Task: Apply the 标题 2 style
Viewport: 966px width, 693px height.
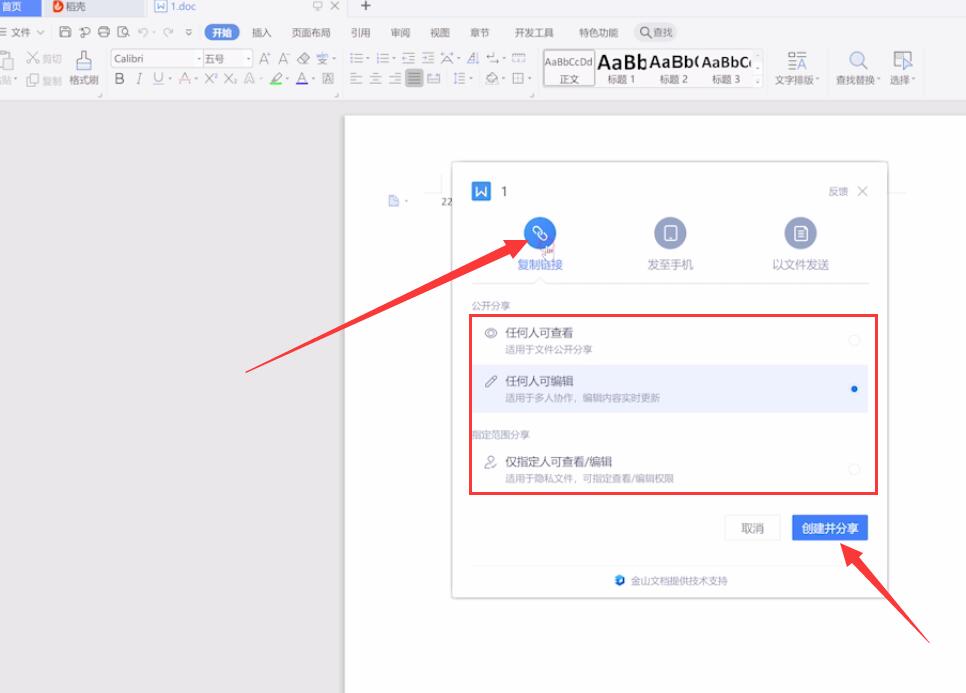Action: pyautogui.click(x=673, y=68)
